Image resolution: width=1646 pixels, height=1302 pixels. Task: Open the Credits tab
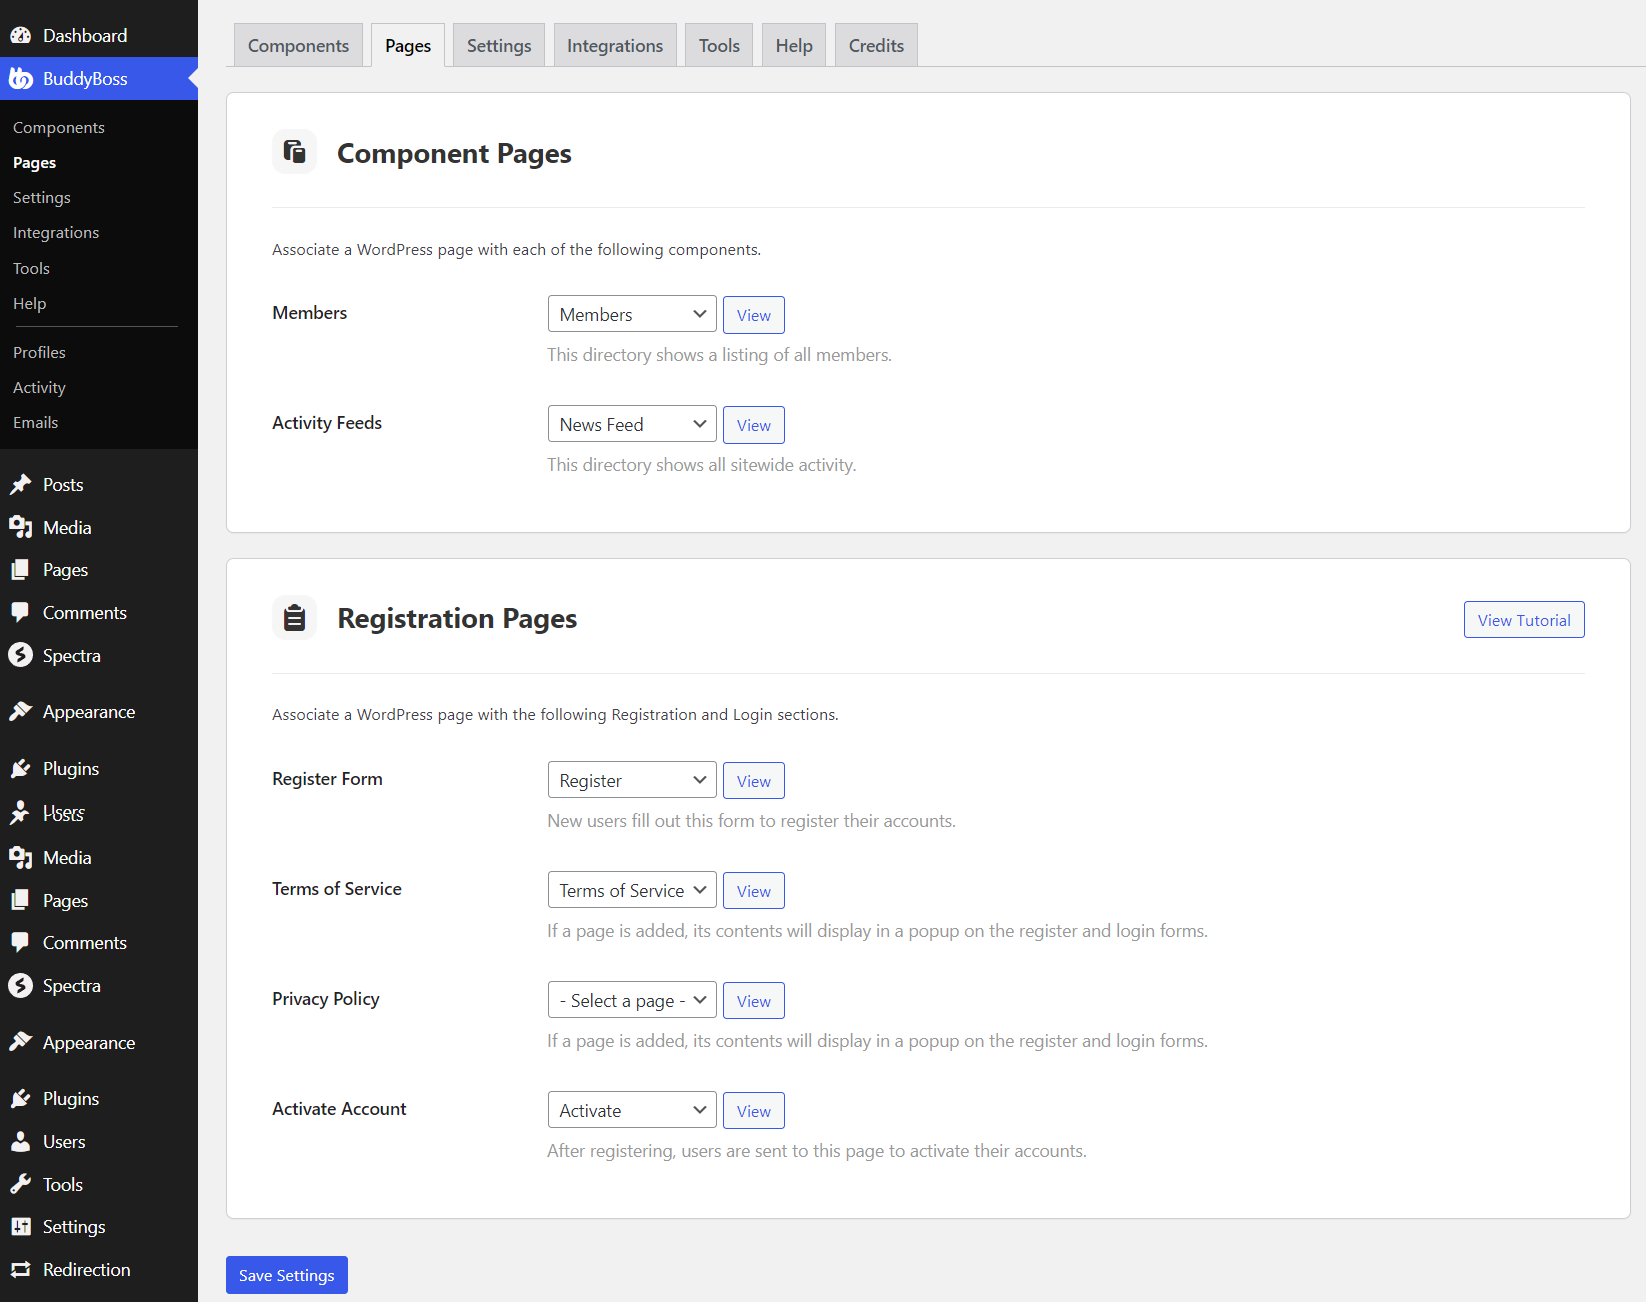(875, 44)
